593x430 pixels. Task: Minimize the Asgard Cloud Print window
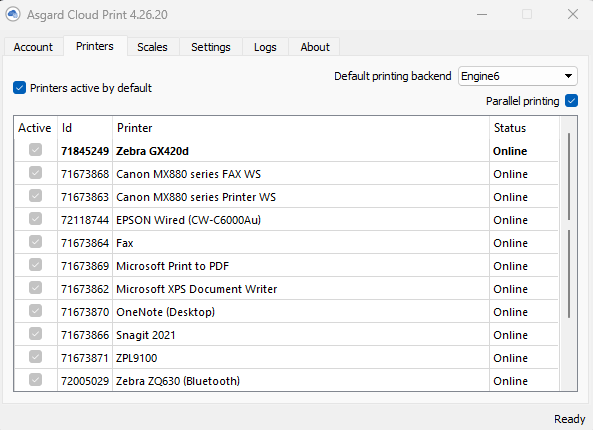(482, 14)
